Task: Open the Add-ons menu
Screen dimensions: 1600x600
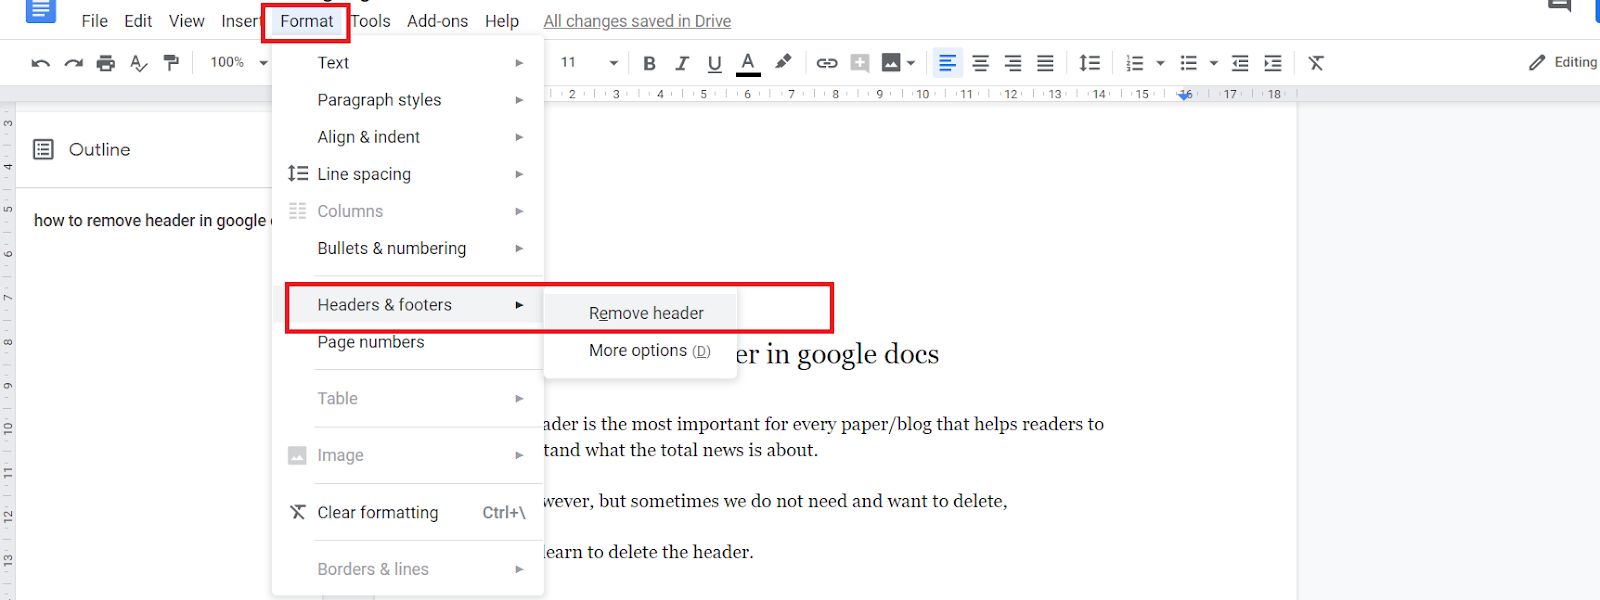Action: click(x=437, y=21)
